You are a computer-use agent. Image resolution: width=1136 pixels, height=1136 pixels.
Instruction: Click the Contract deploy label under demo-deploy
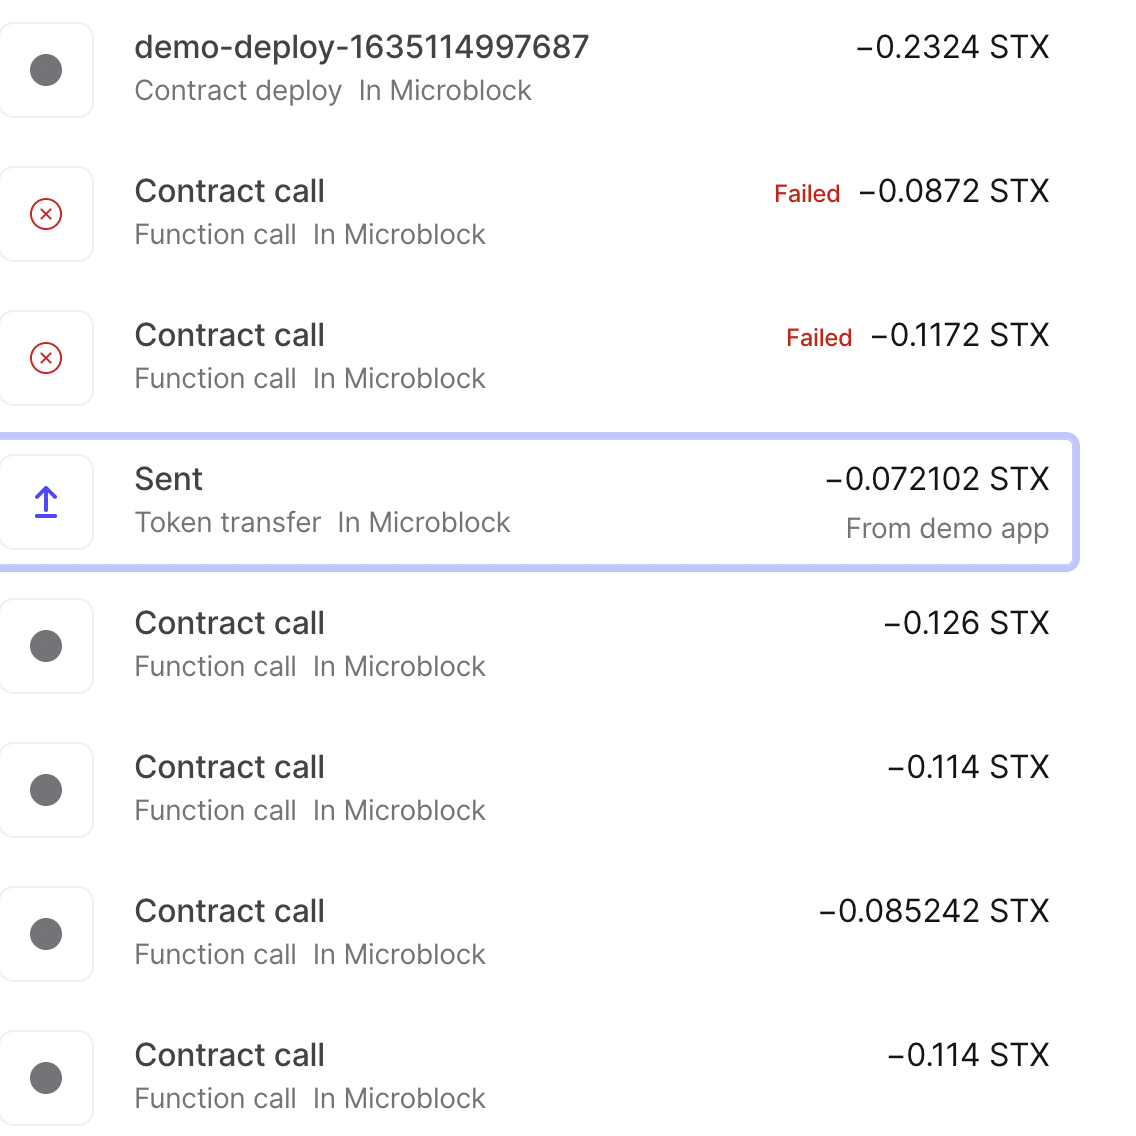coord(239,90)
